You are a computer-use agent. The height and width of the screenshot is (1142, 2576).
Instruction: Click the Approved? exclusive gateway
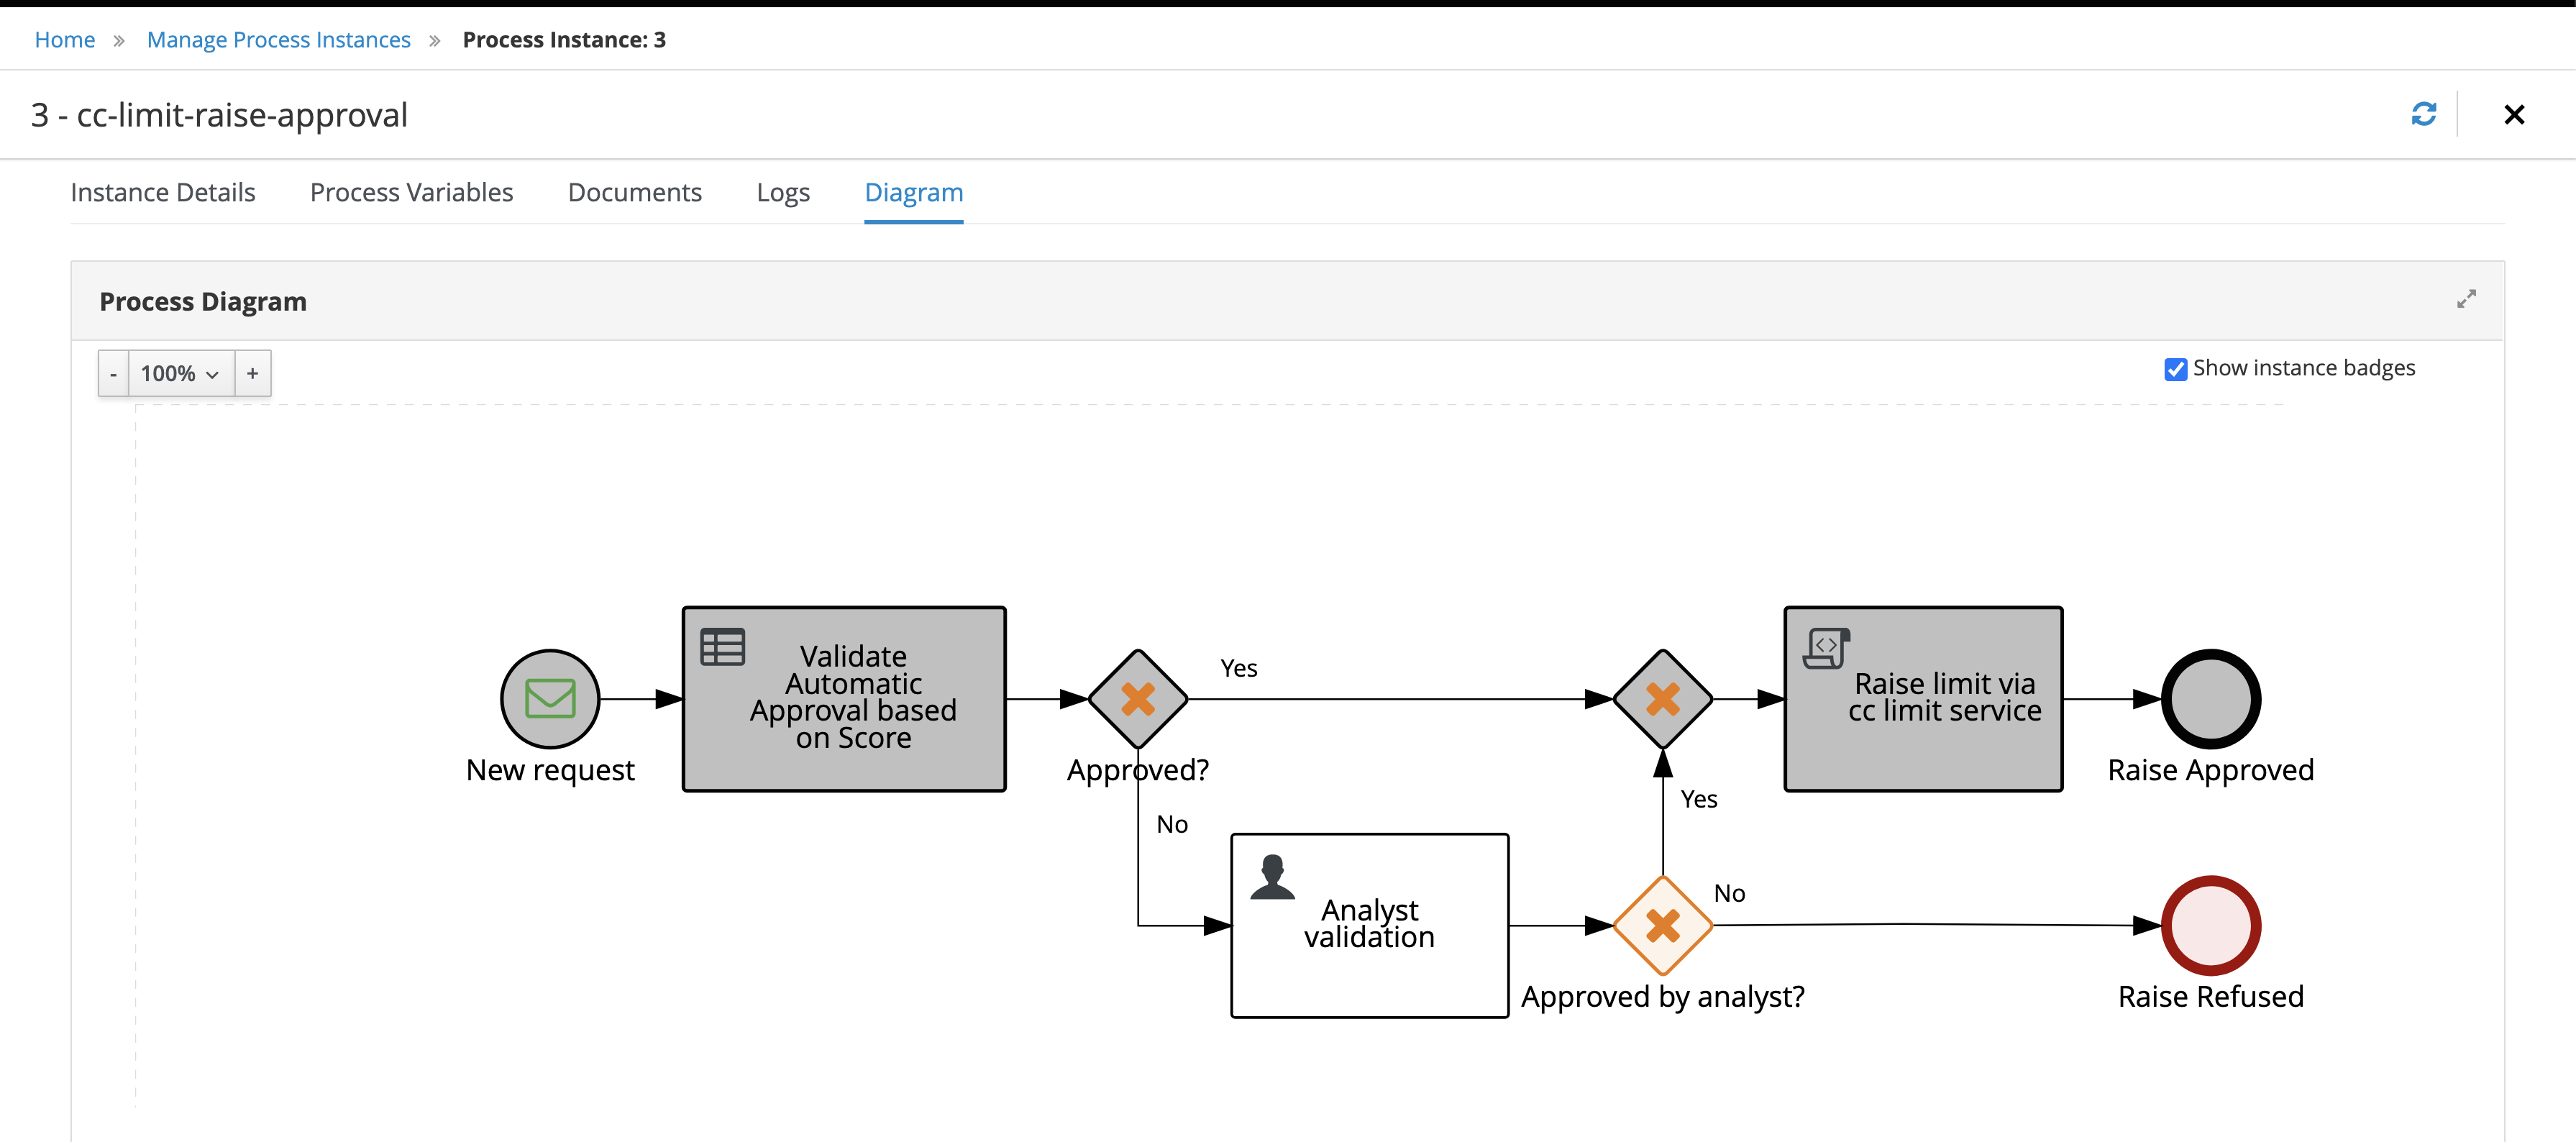(1138, 699)
